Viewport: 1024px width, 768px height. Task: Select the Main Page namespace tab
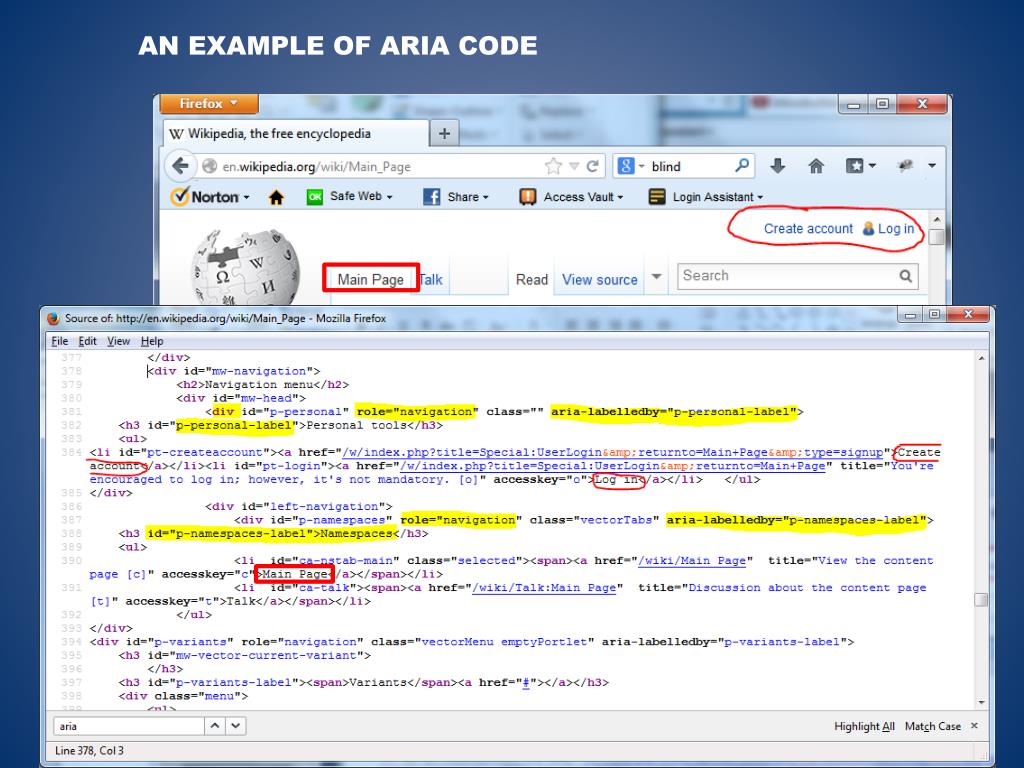pyautogui.click(x=370, y=279)
